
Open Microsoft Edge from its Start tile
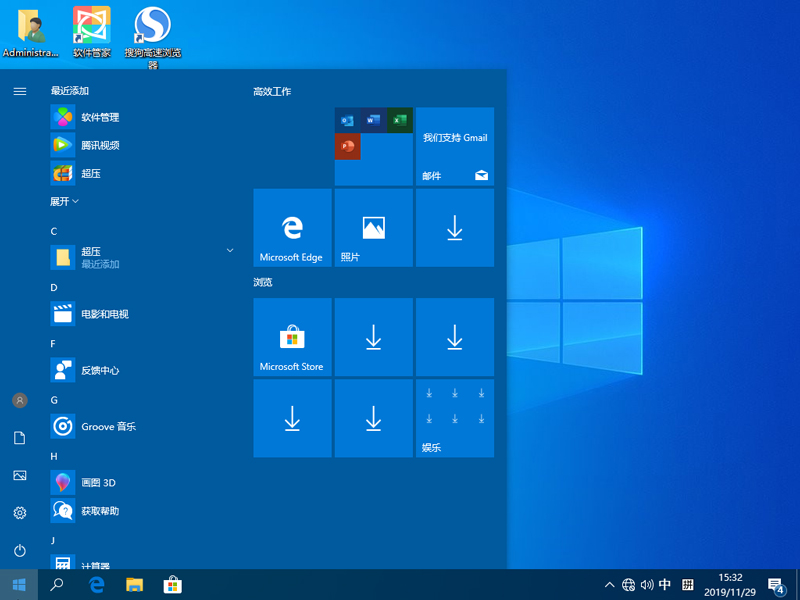[x=292, y=228]
